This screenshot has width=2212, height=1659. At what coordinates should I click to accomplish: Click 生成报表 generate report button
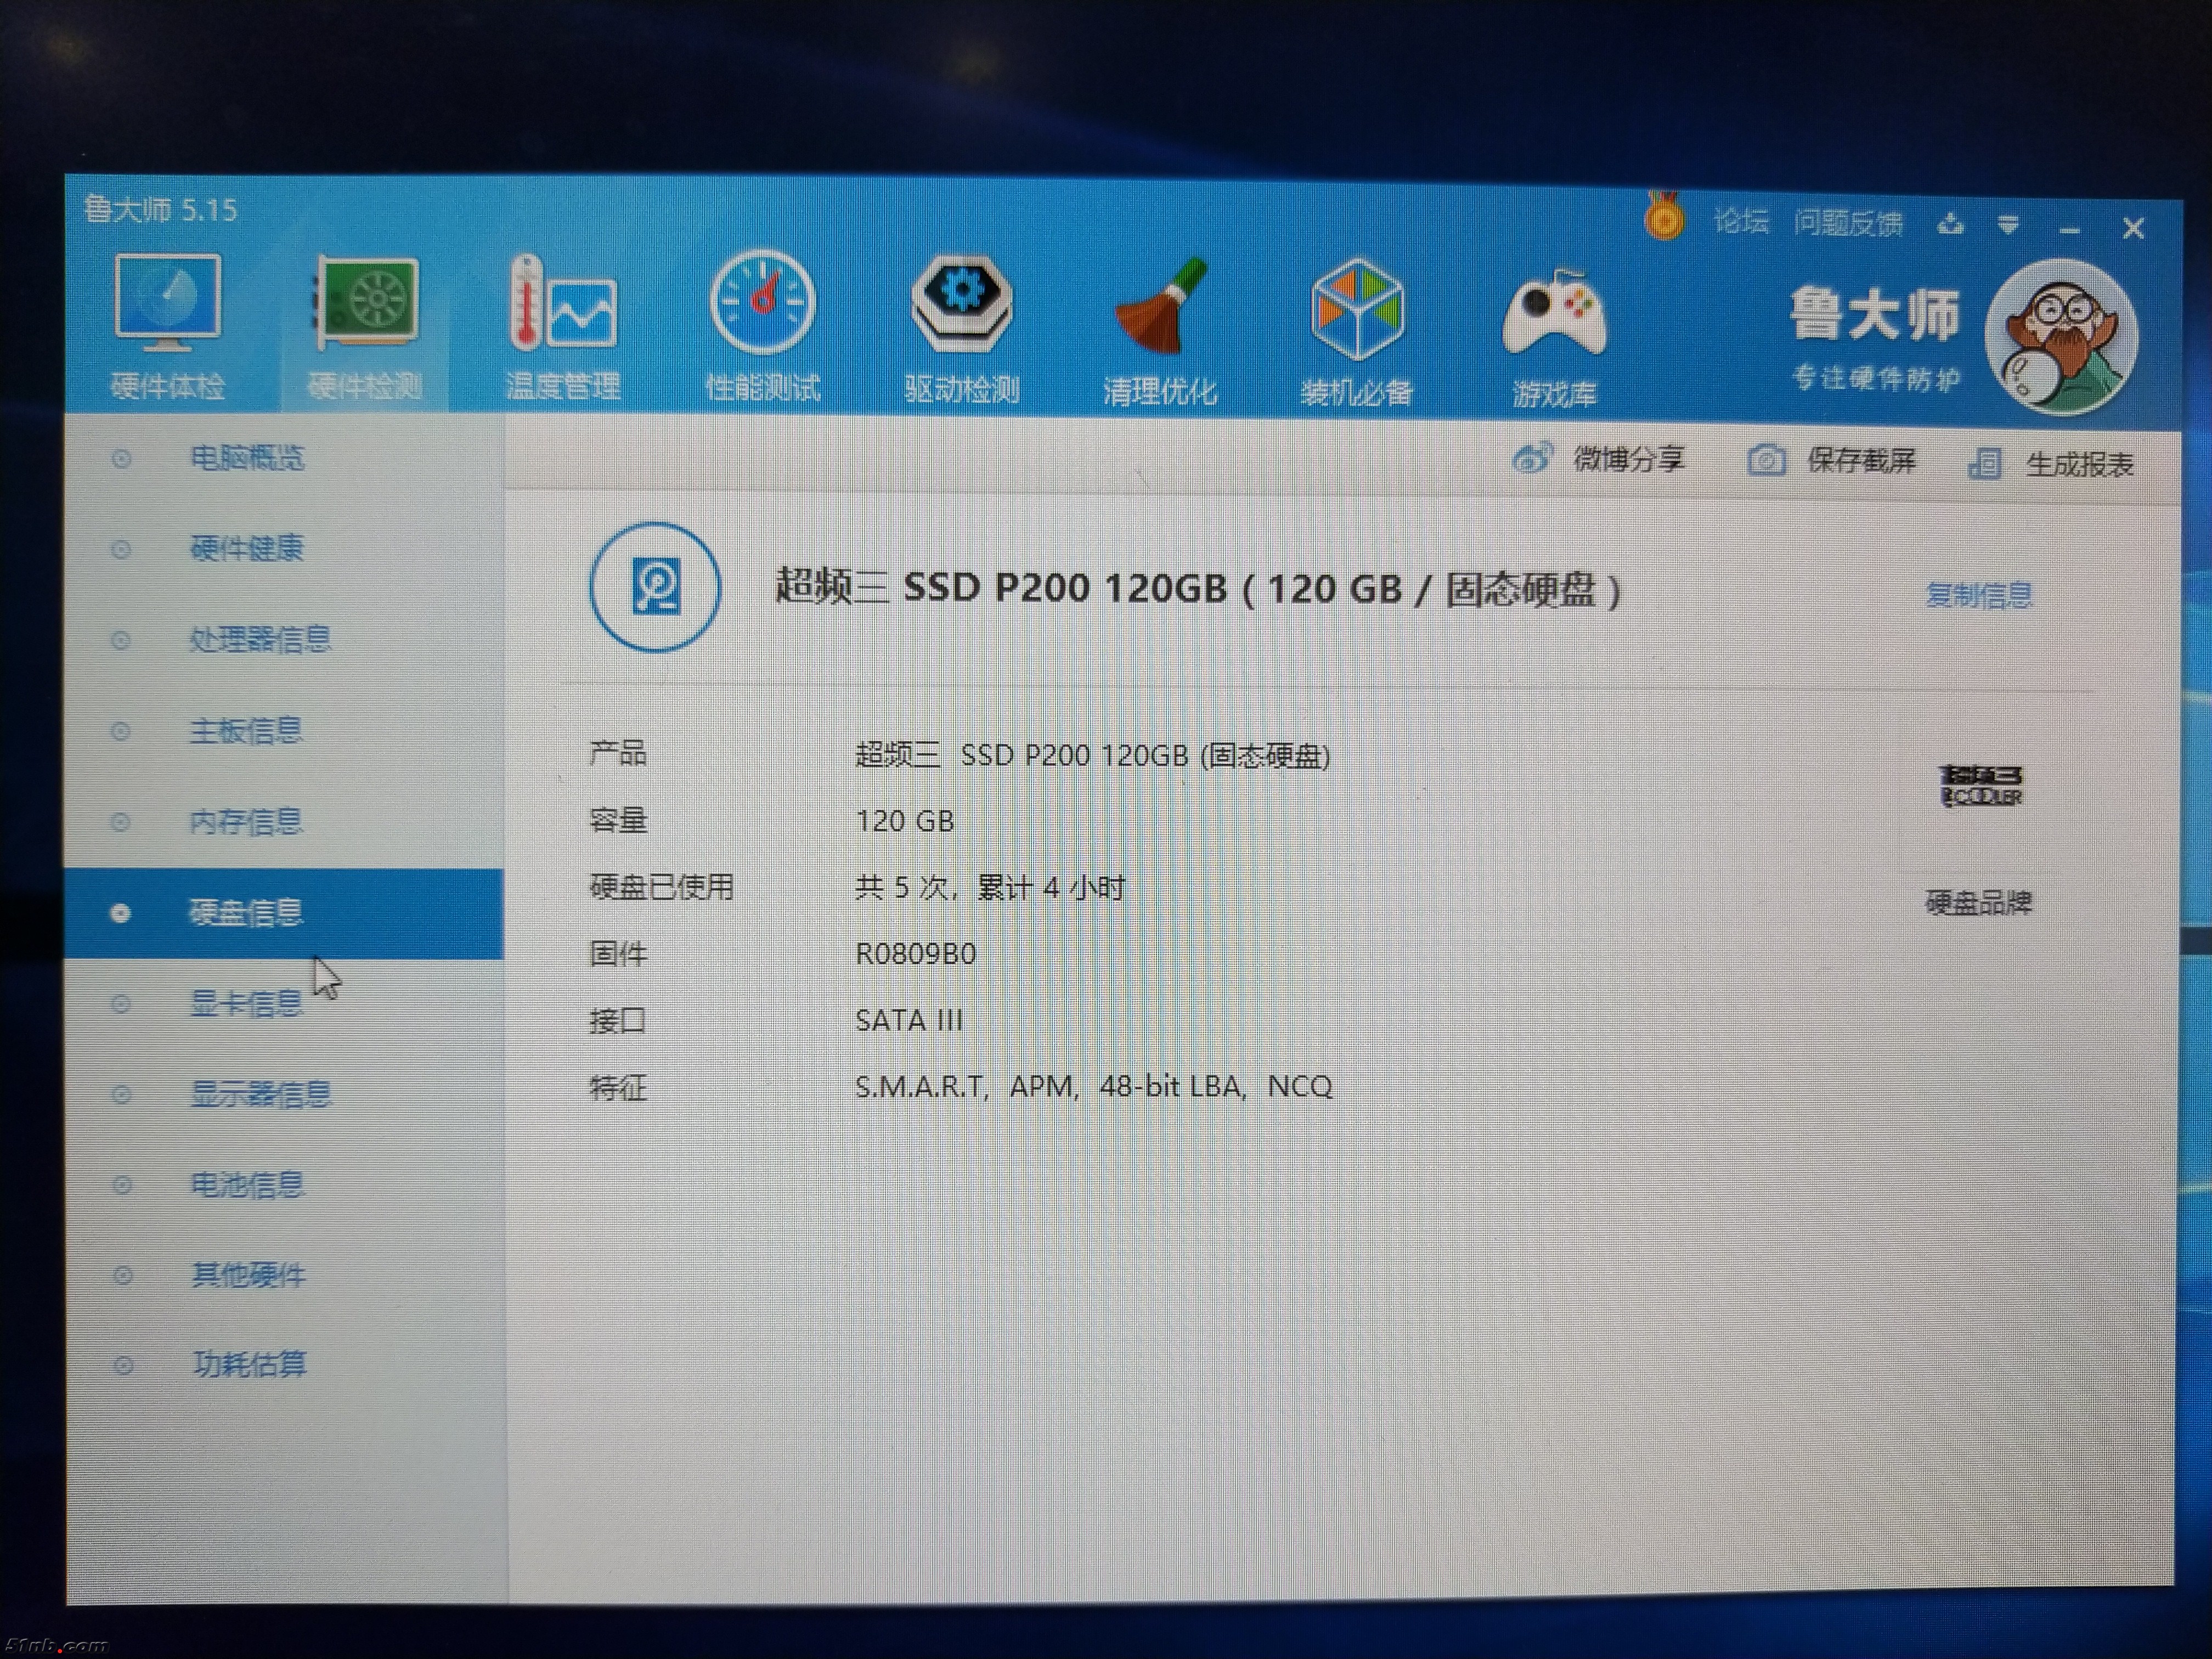point(2051,463)
